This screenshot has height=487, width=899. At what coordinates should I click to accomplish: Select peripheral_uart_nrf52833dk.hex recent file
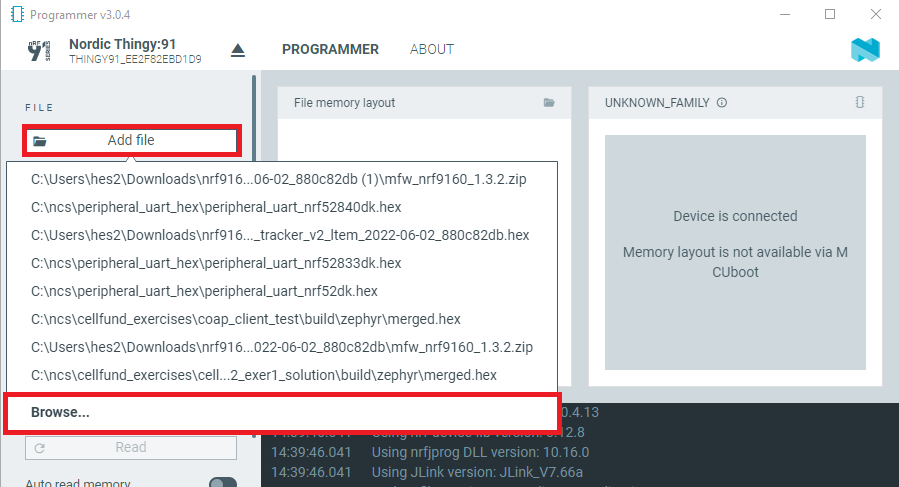point(282,263)
